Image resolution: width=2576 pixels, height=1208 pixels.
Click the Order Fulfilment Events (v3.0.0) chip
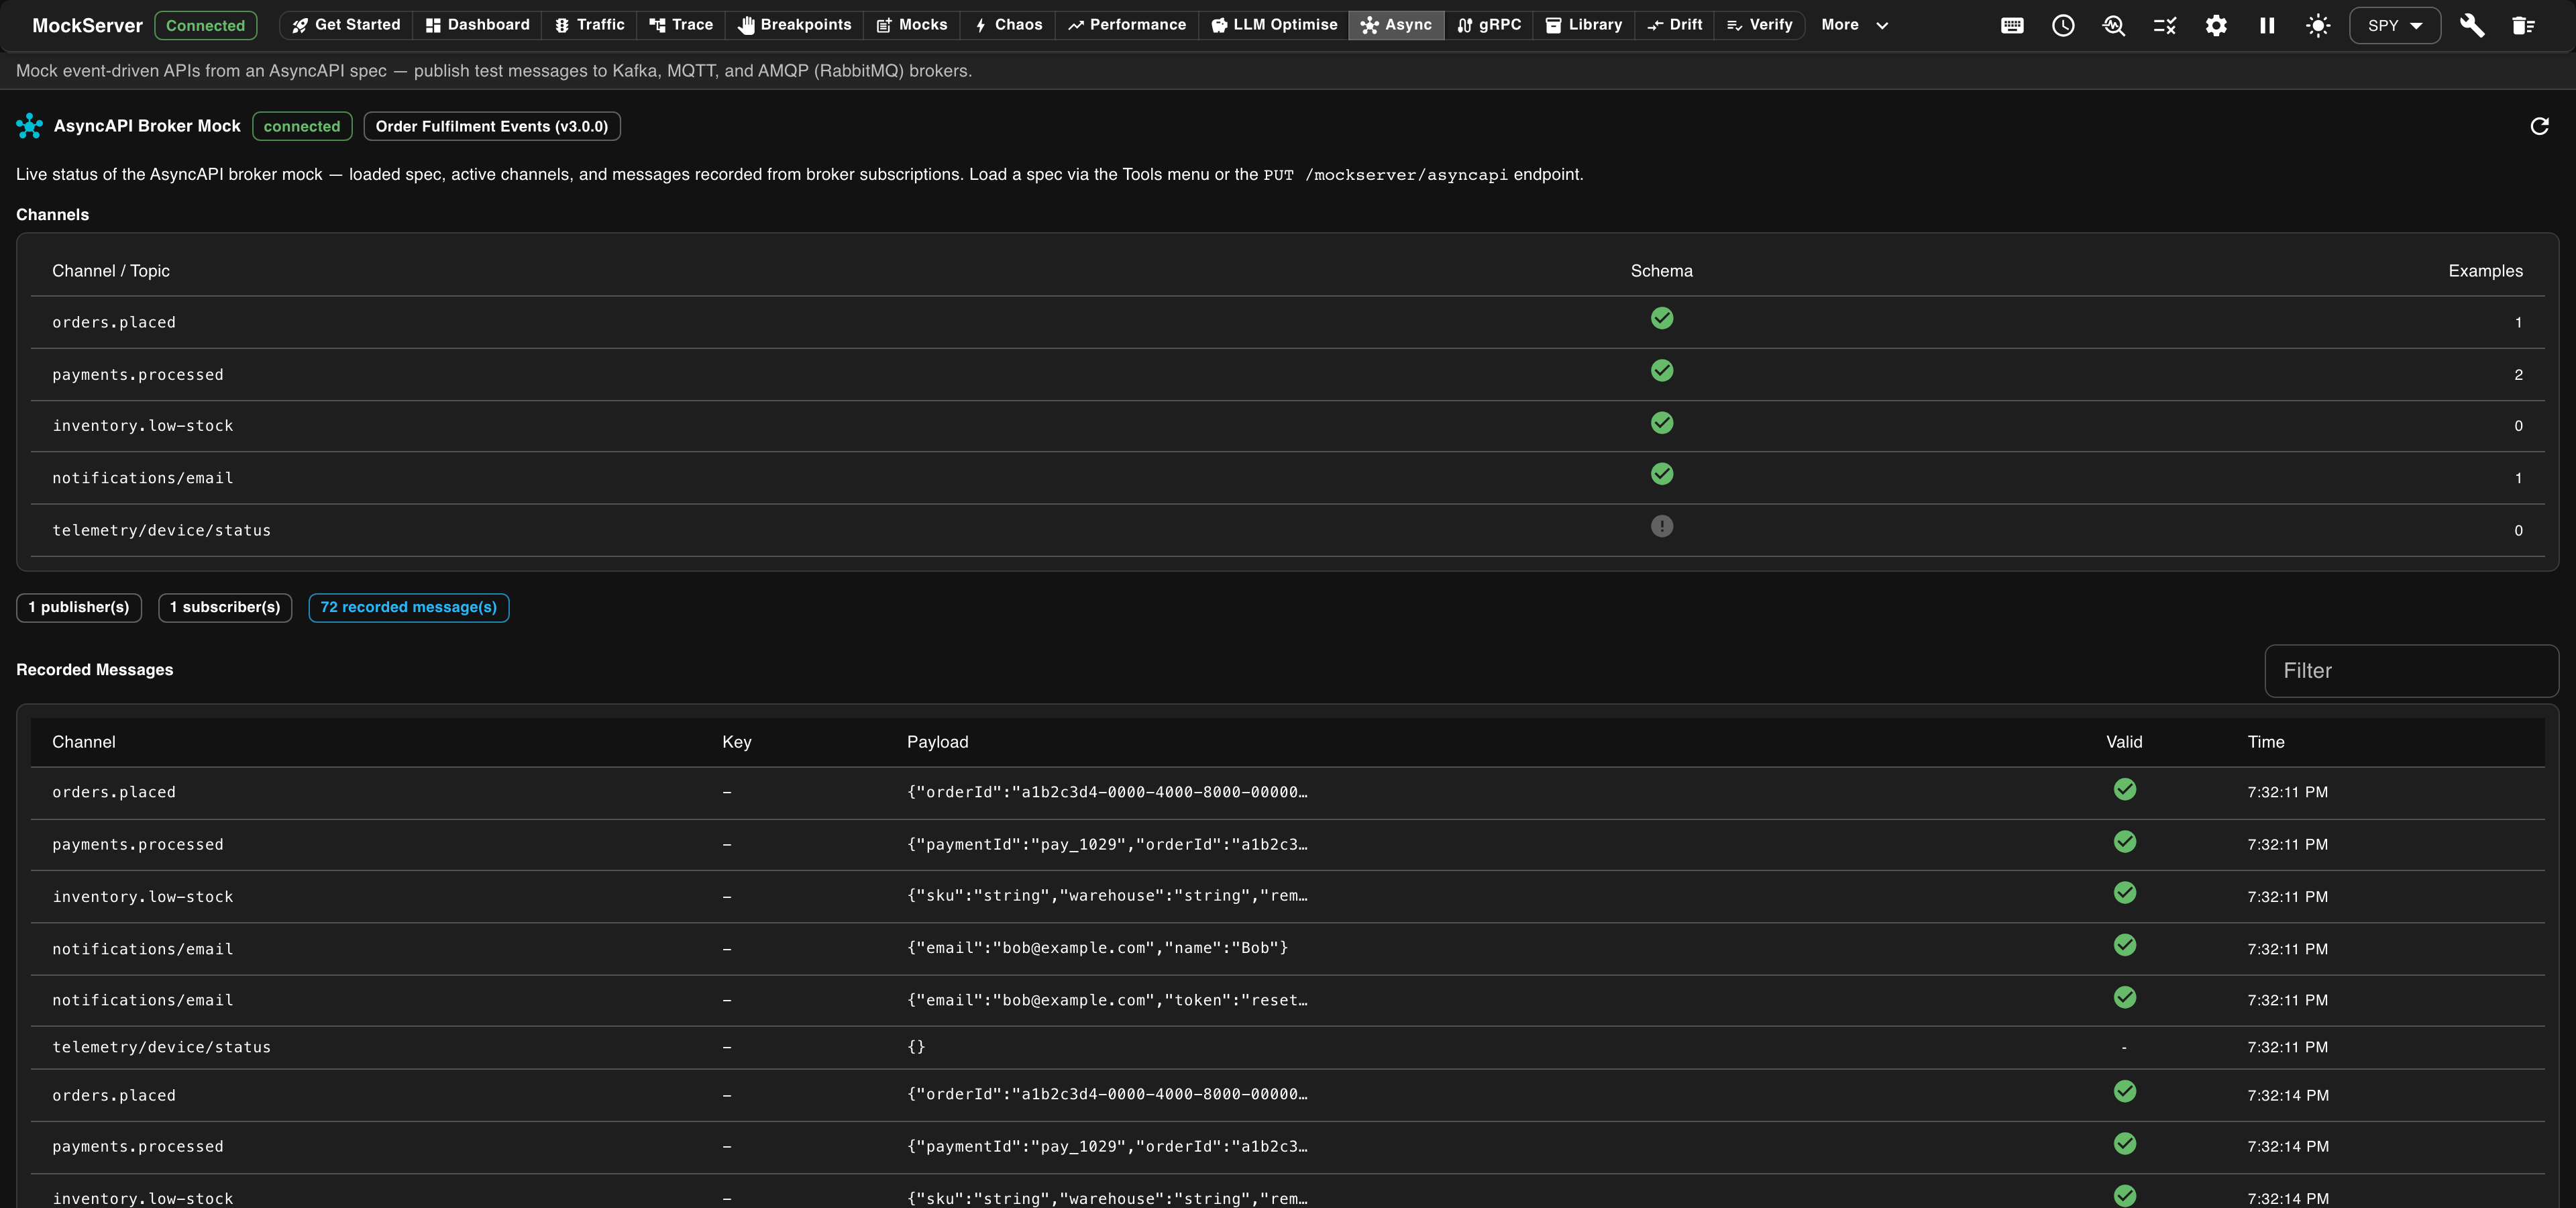tap(492, 126)
